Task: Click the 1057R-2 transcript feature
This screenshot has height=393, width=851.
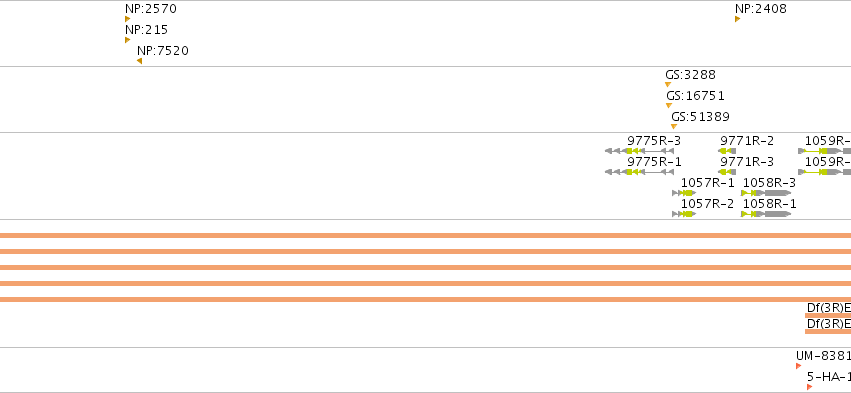Action: pos(684,214)
